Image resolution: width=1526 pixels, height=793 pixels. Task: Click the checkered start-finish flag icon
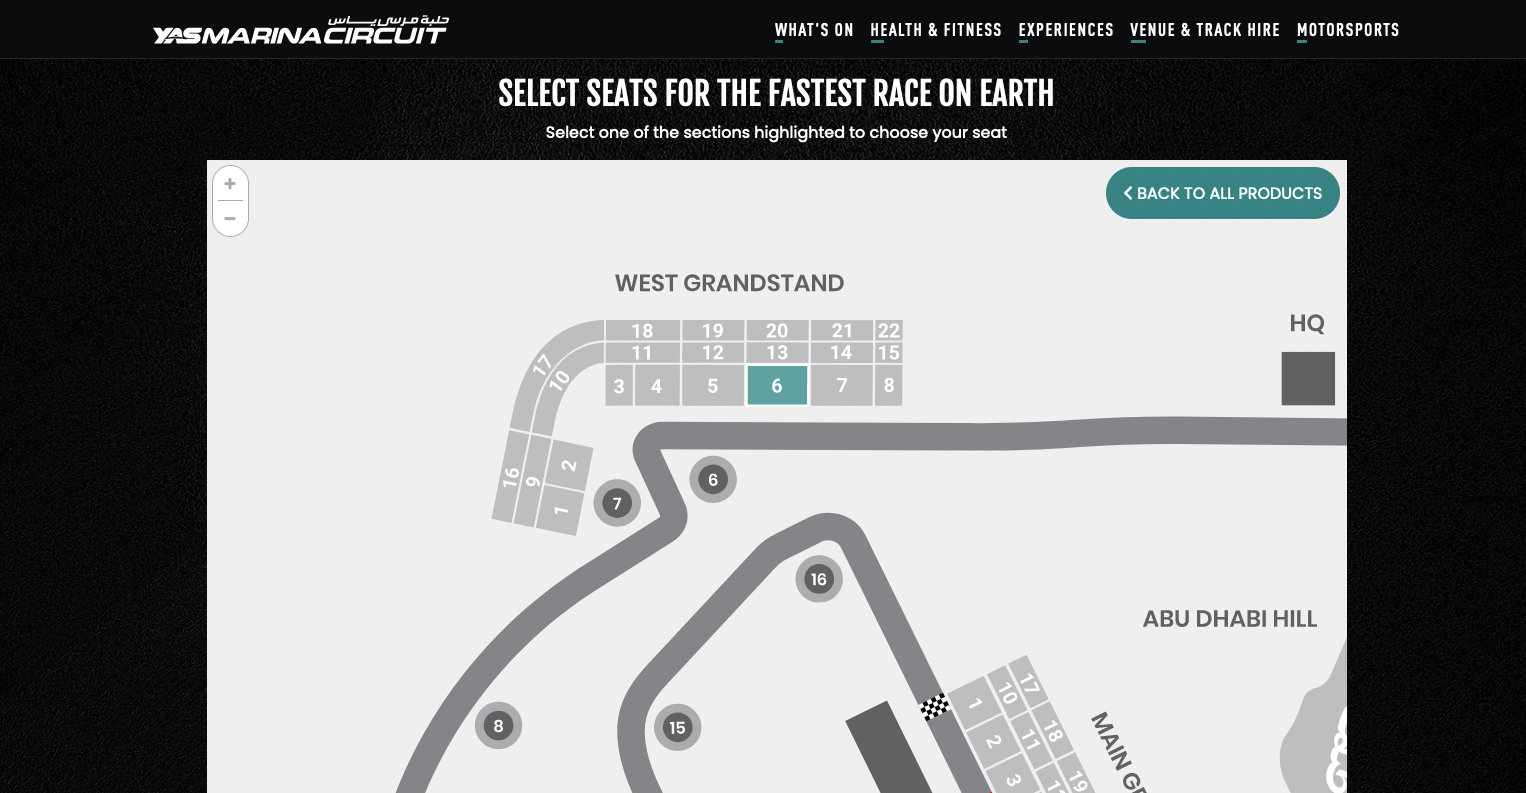[x=935, y=707]
